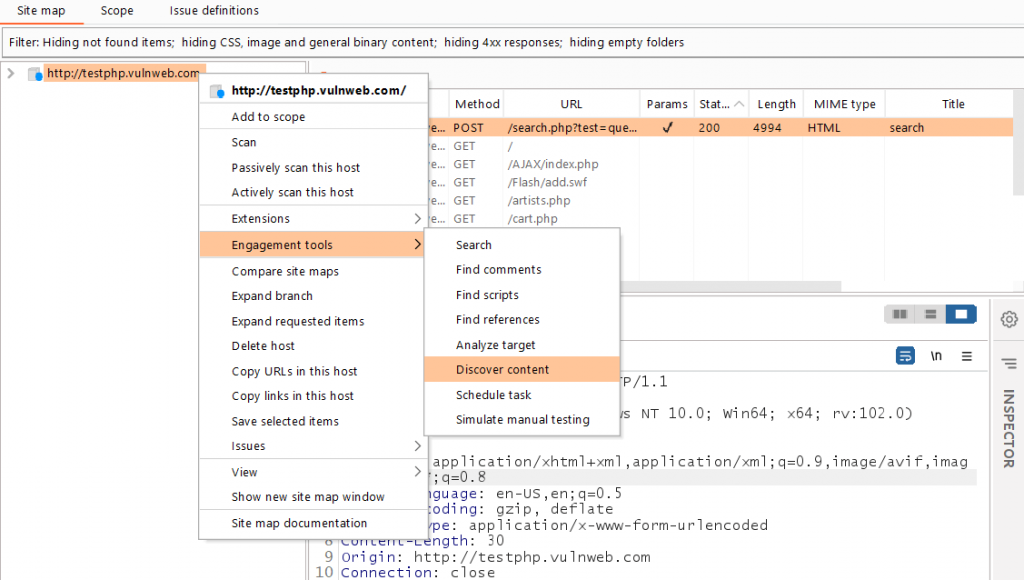Click the 4994 length cell
This screenshot has height=580, width=1024.
coord(767,128)
